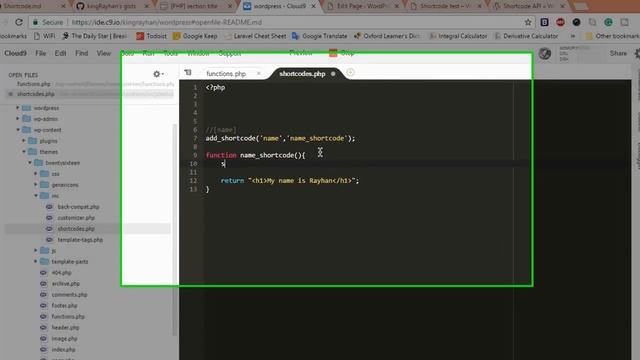Open functions.php under Open Files list
The width and height of the screenshot is (640, 360).
34,84
